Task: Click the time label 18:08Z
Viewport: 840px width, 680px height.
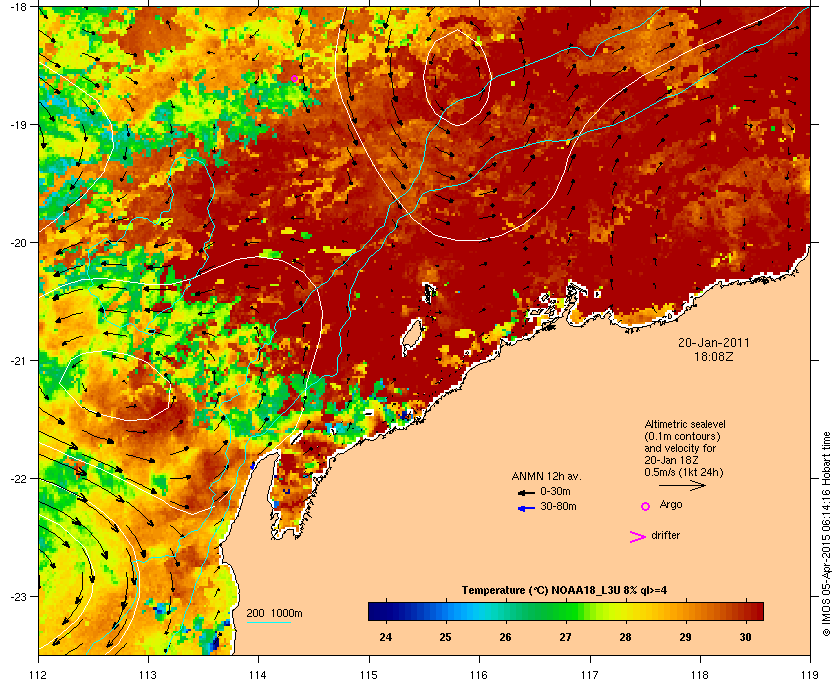Action: [714, 356]
